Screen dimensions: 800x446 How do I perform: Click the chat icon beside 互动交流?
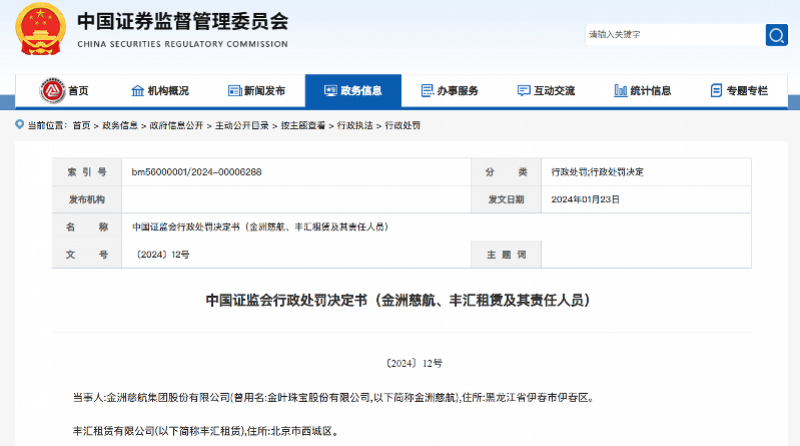point(523,91)
